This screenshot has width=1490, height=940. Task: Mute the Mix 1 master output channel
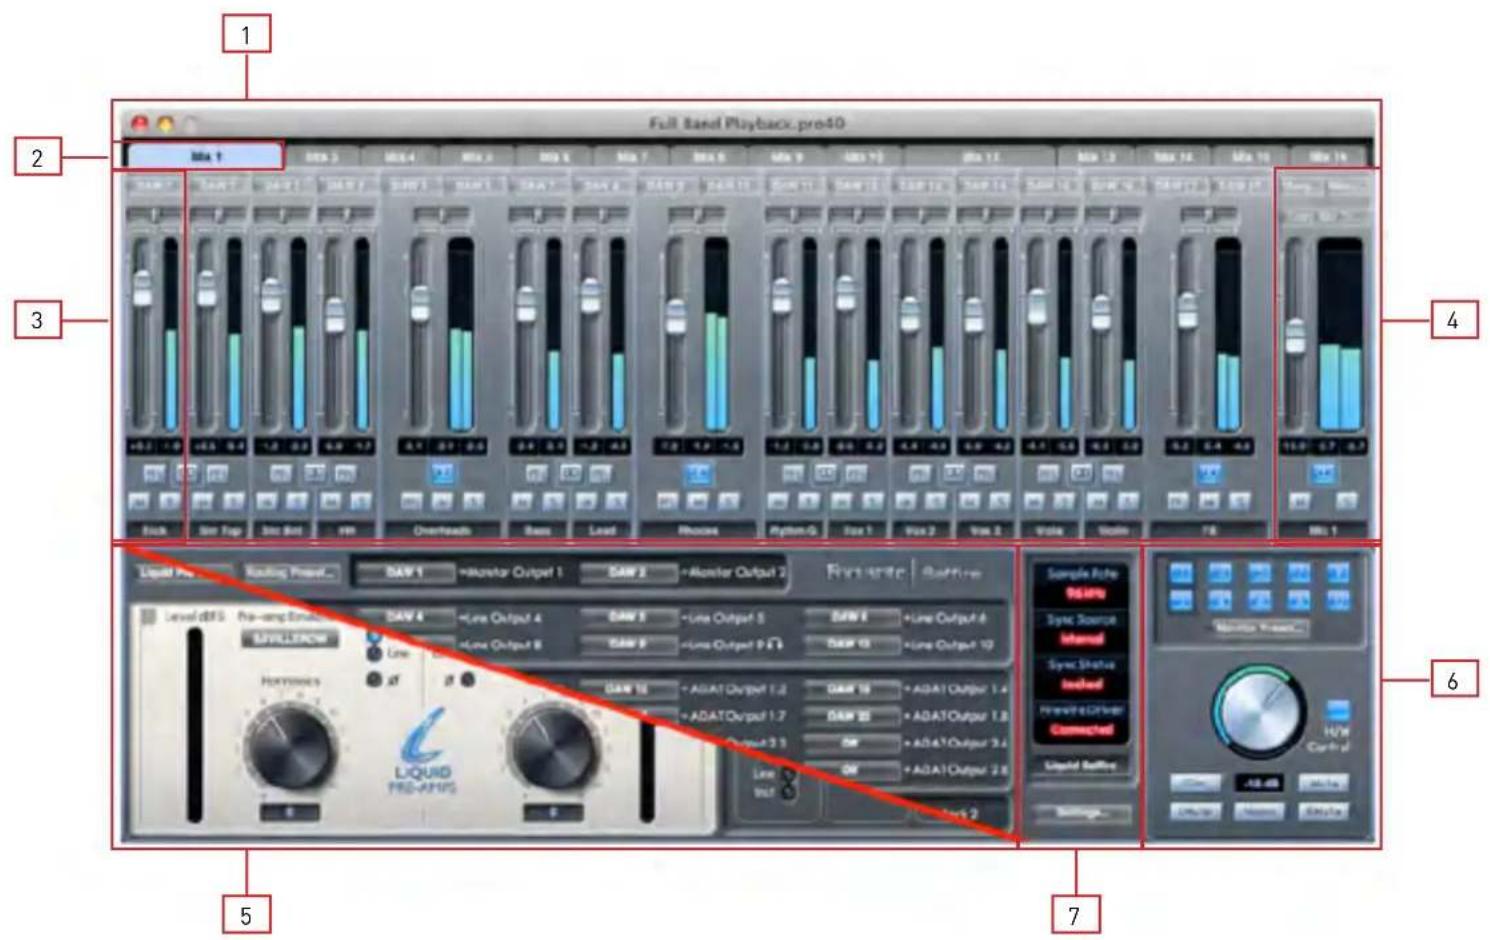click(1299, 502)
